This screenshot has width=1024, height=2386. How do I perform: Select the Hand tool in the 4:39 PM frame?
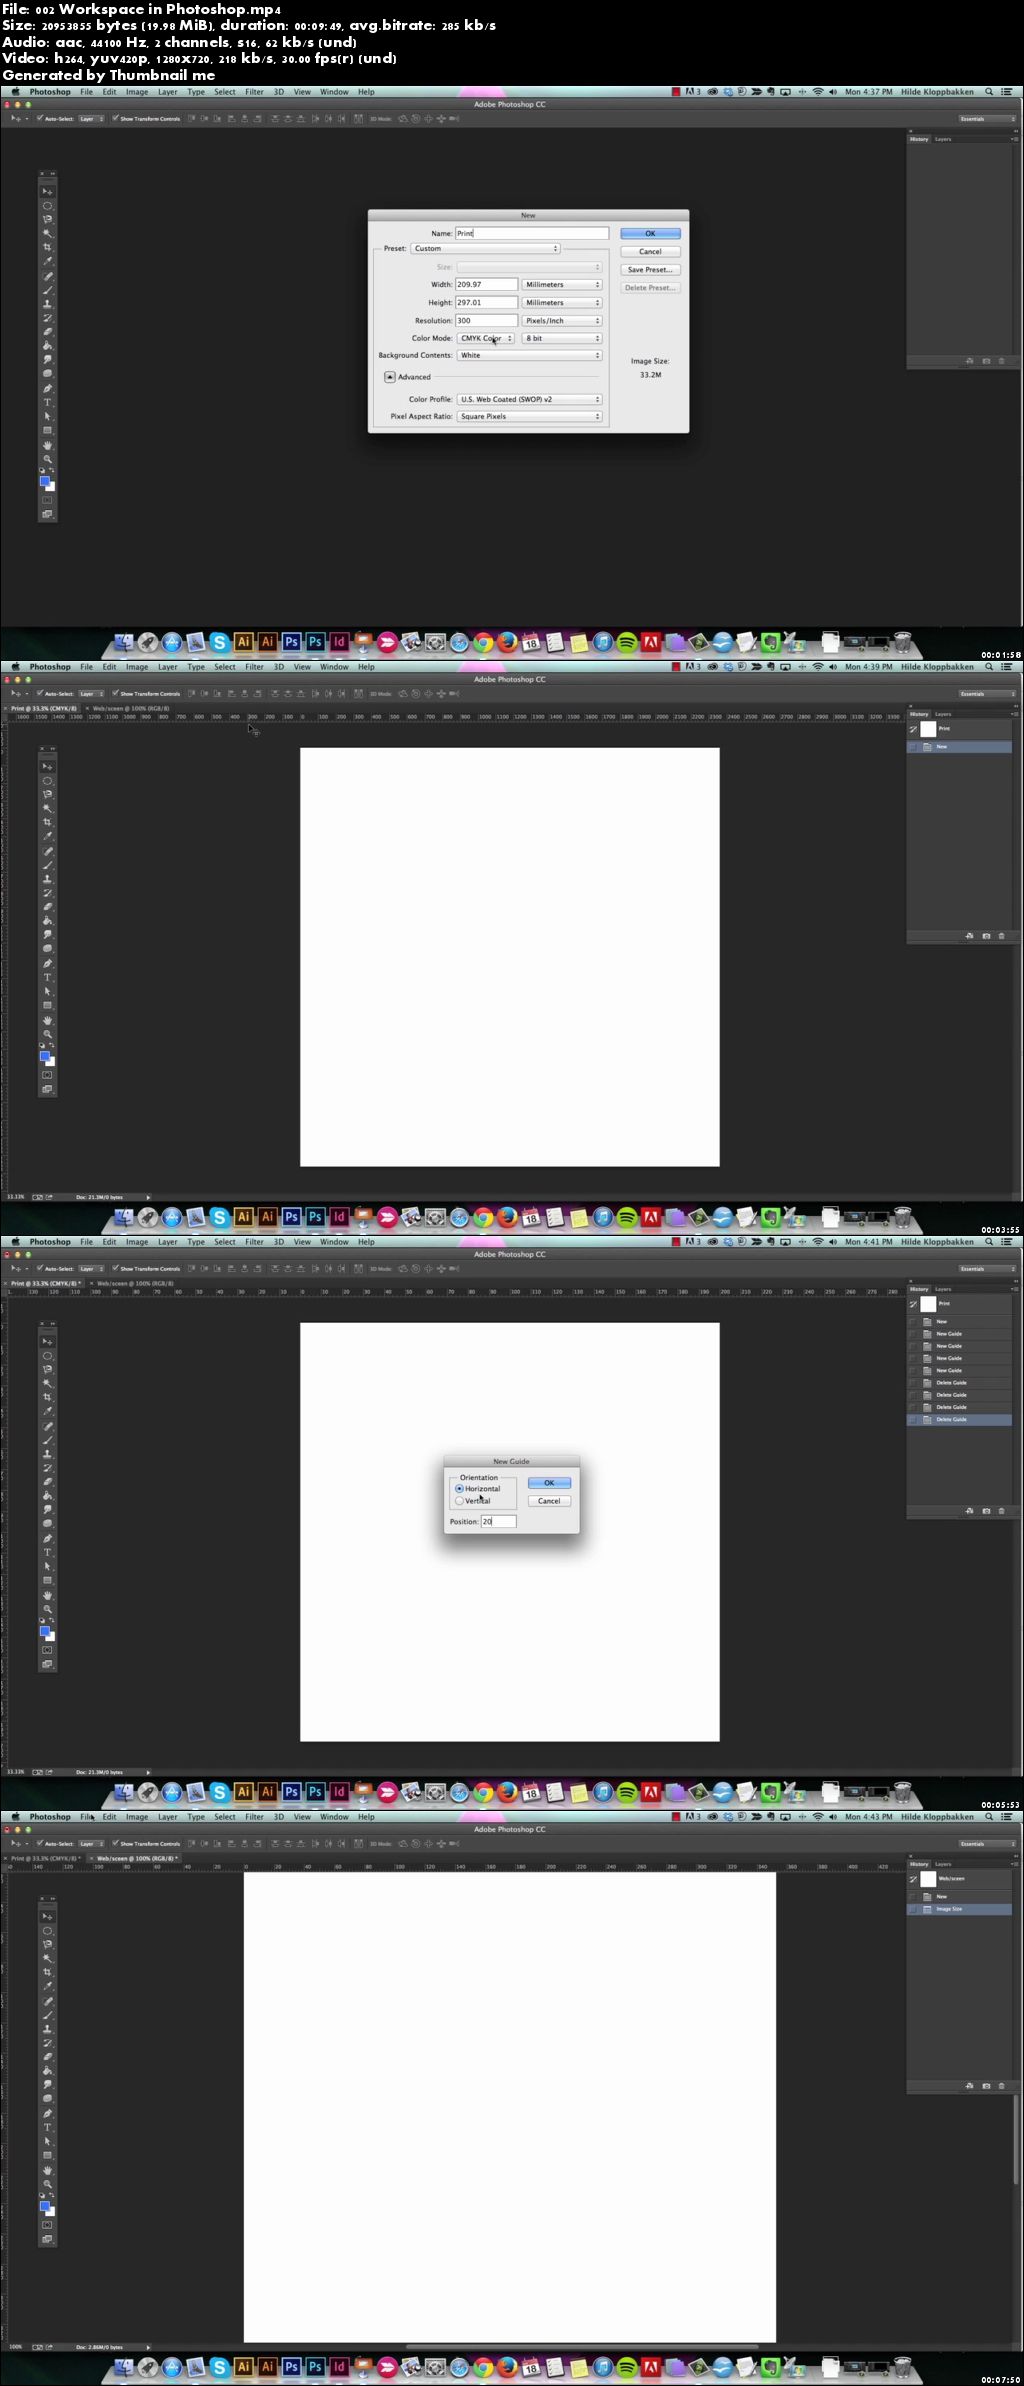pyautogui.click(x=47, y=1020)
